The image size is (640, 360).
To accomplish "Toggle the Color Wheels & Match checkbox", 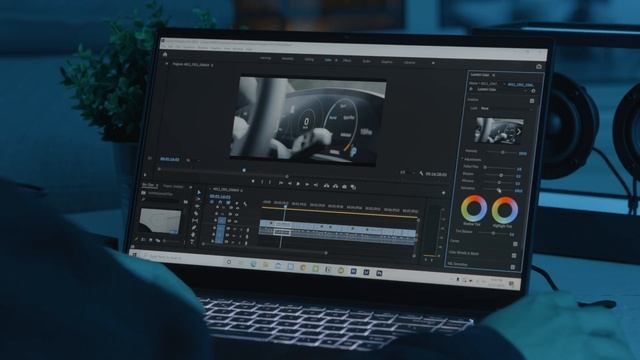I will [514, 256].
